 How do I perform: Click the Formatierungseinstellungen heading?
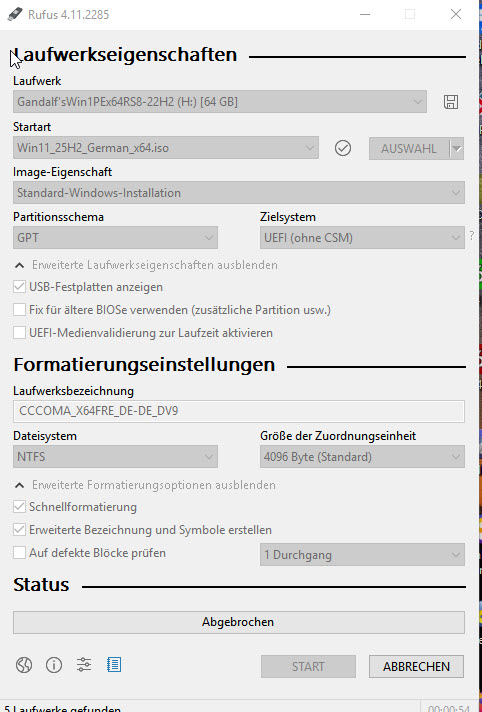coord(144,365)
